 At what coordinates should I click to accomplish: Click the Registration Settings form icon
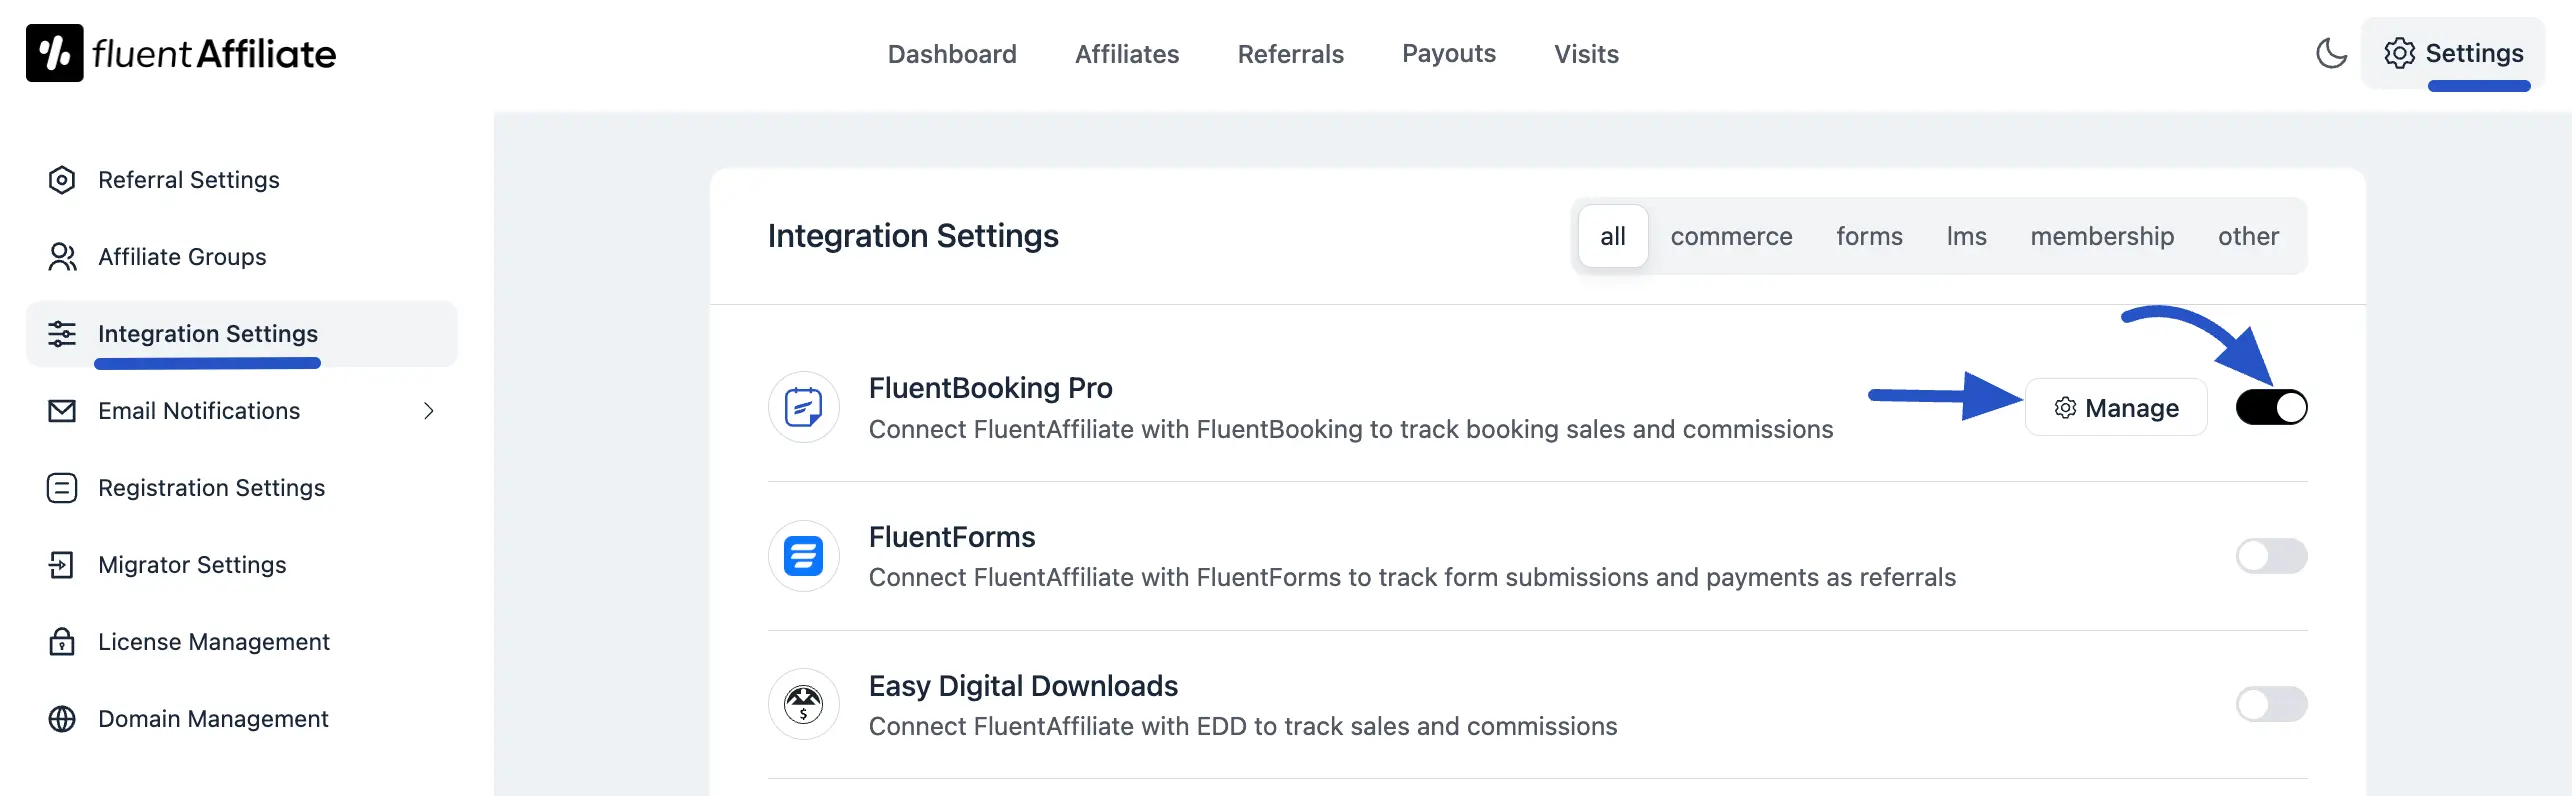coord(62,488)
